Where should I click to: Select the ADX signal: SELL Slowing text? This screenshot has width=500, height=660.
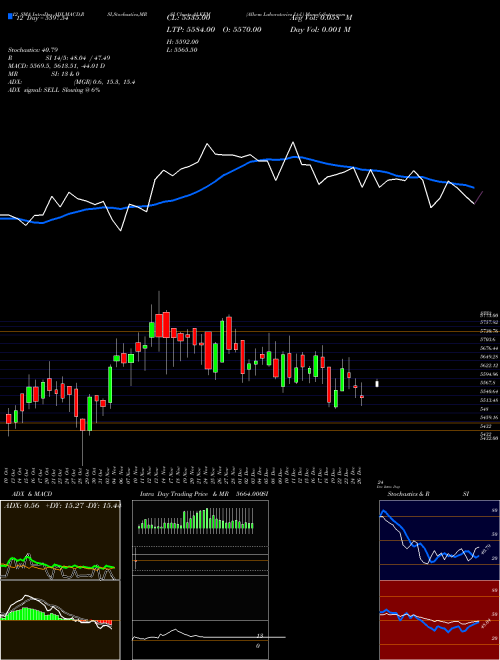pos(54,90)
